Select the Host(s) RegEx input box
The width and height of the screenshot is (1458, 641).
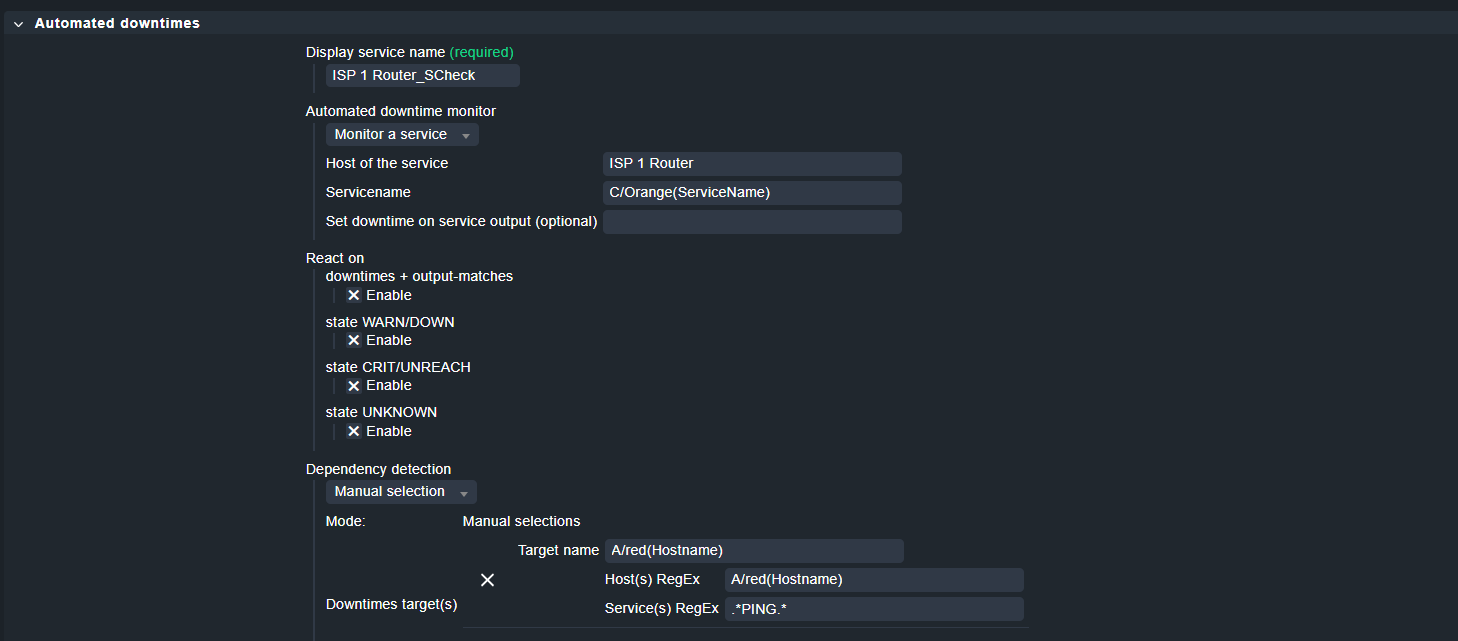coord(873,579)
